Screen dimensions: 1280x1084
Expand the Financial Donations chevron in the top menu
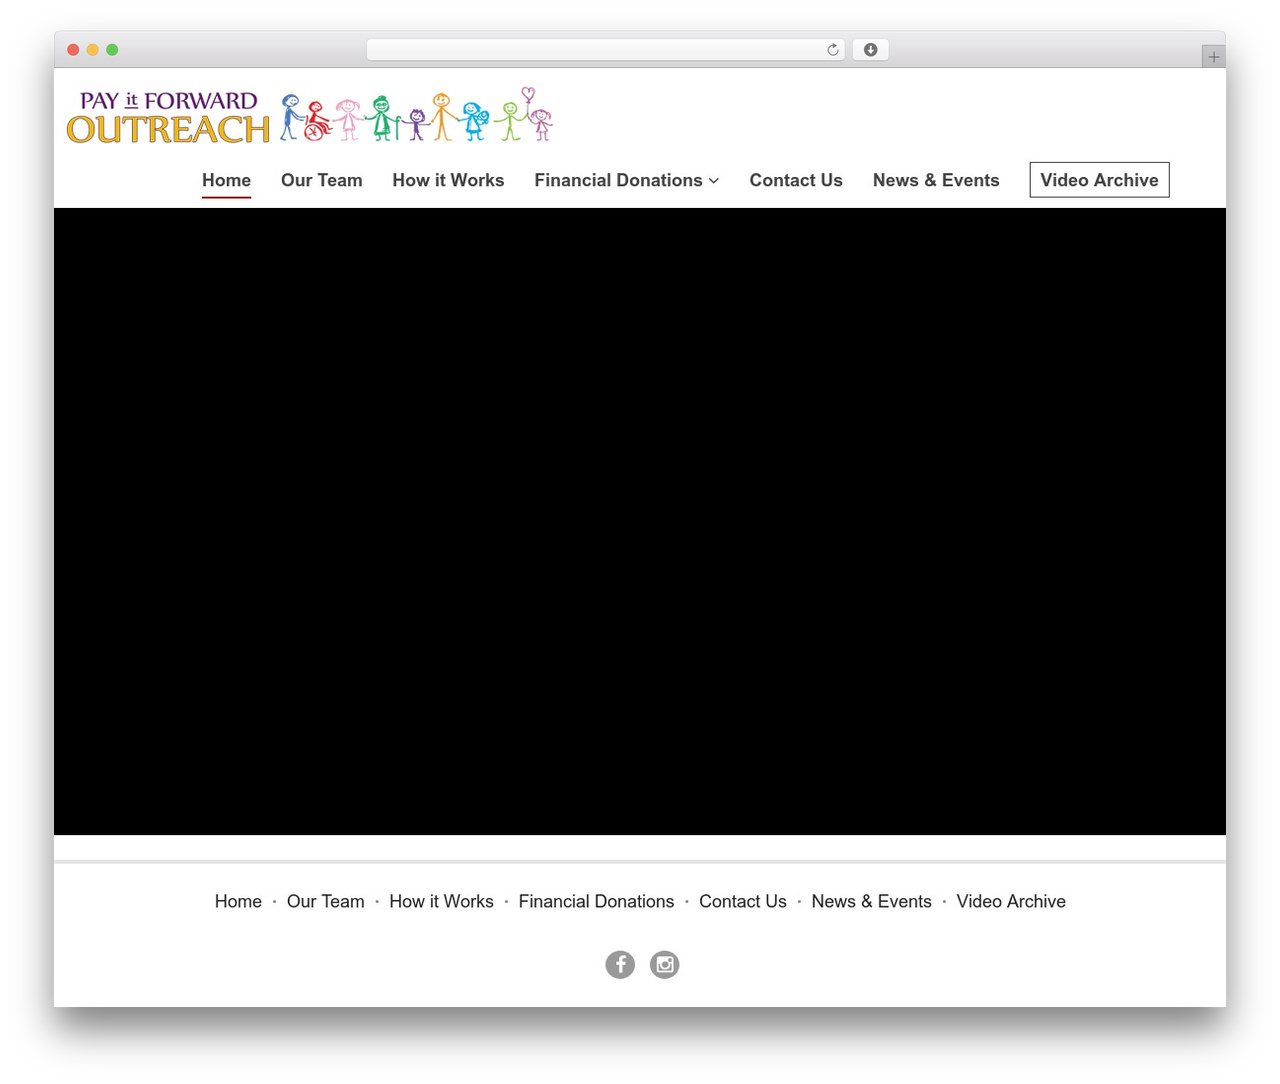(714, 181)
